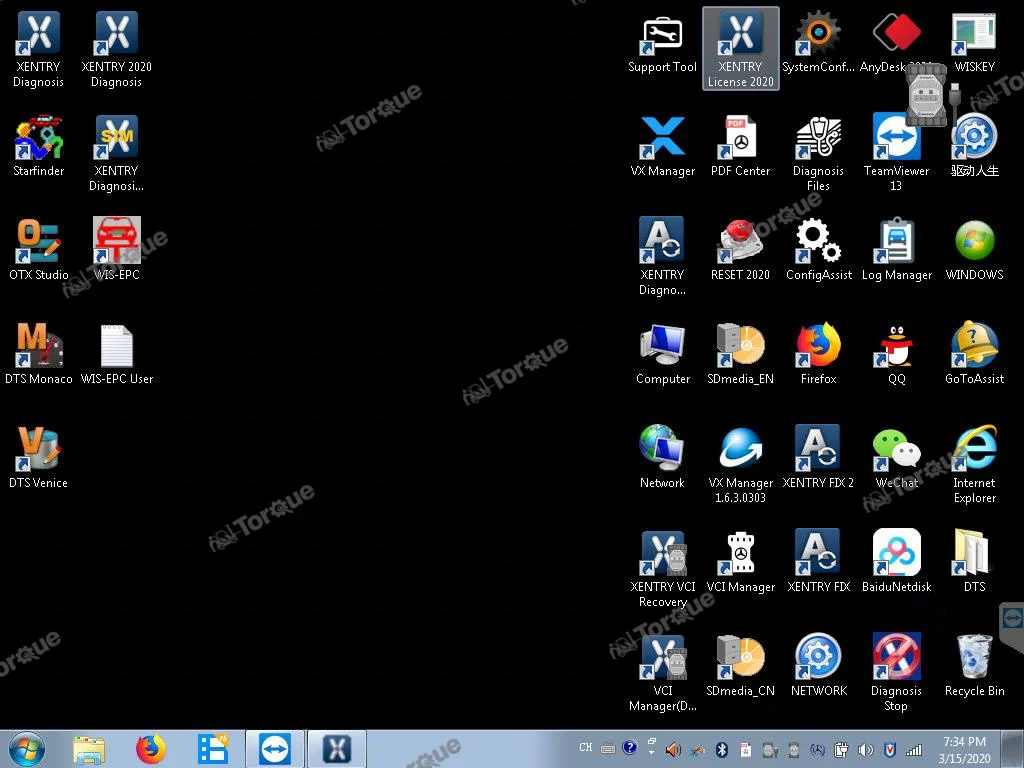Open Recycle Bin

click(x=974, y=665)
